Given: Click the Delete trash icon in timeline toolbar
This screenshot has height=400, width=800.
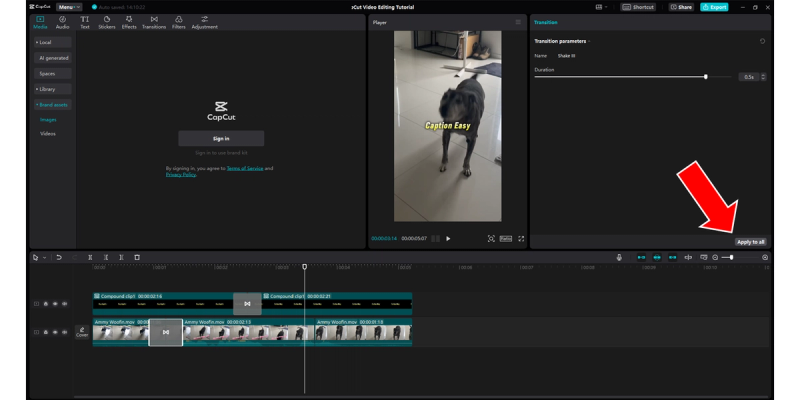Looking at the screenshot, I should point(137,257).
